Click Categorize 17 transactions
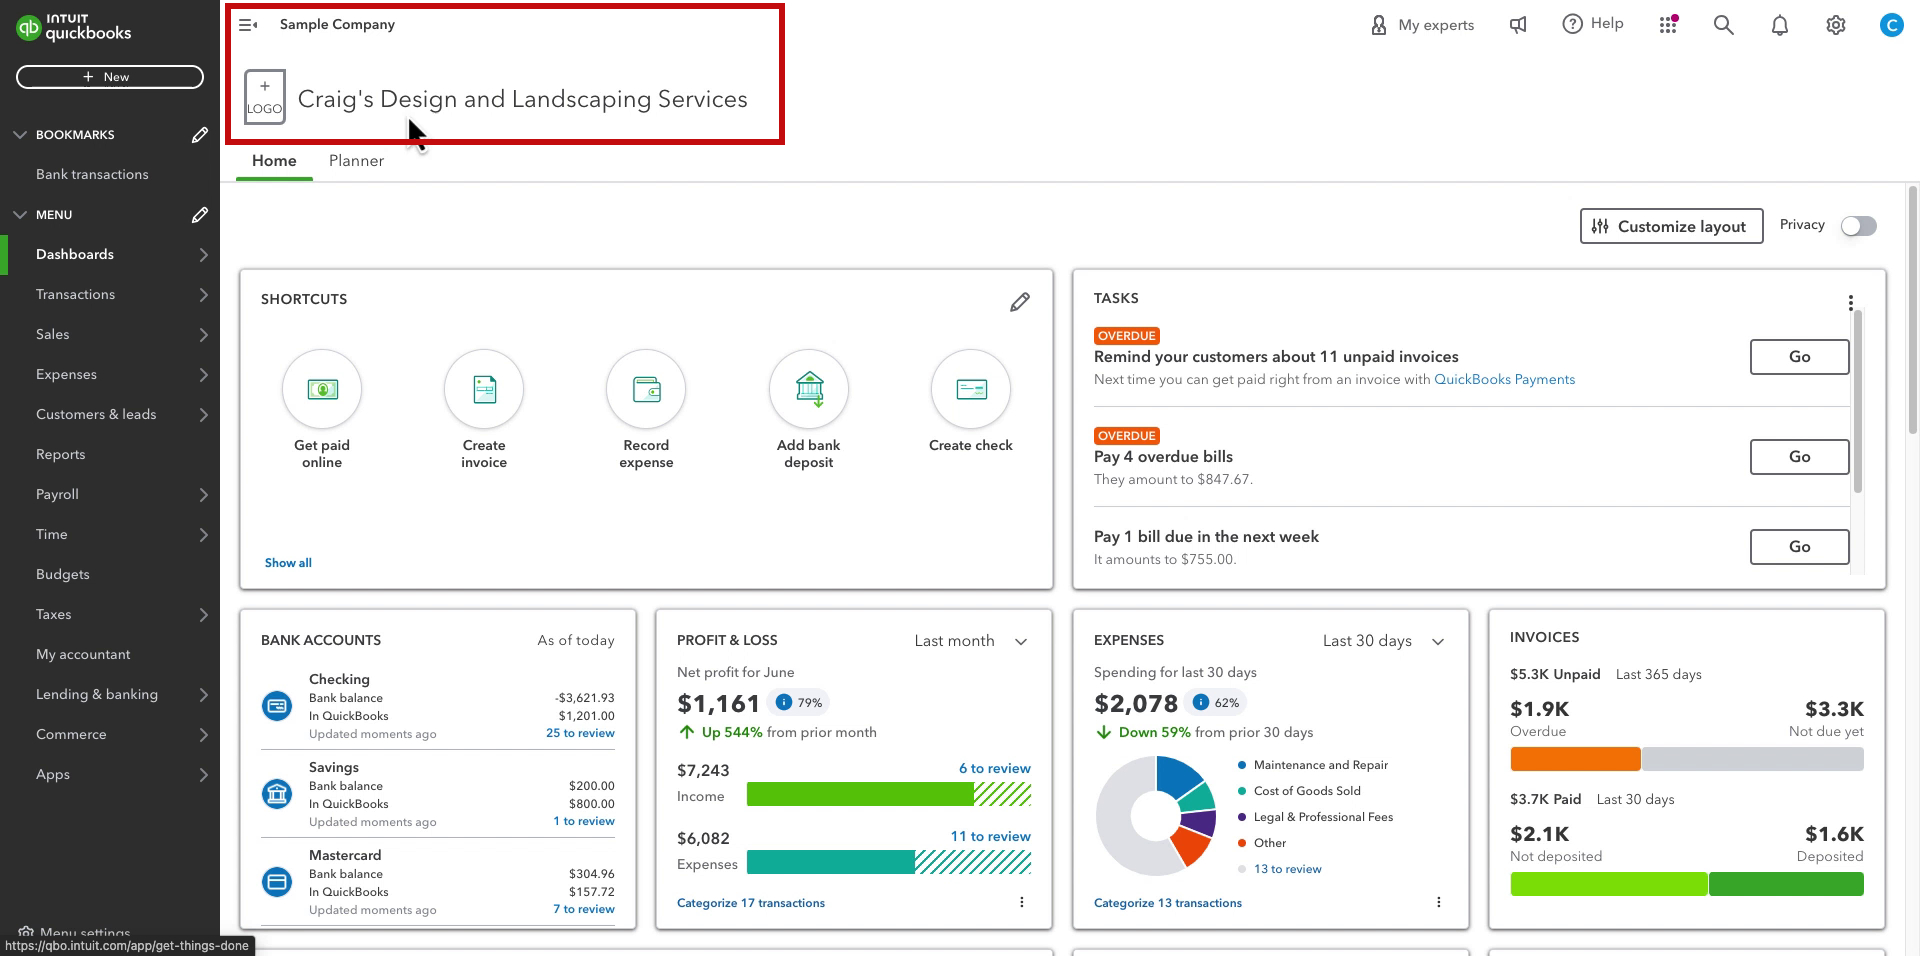Viewport: 1920px width, 956px height. (x=751, y=903)
